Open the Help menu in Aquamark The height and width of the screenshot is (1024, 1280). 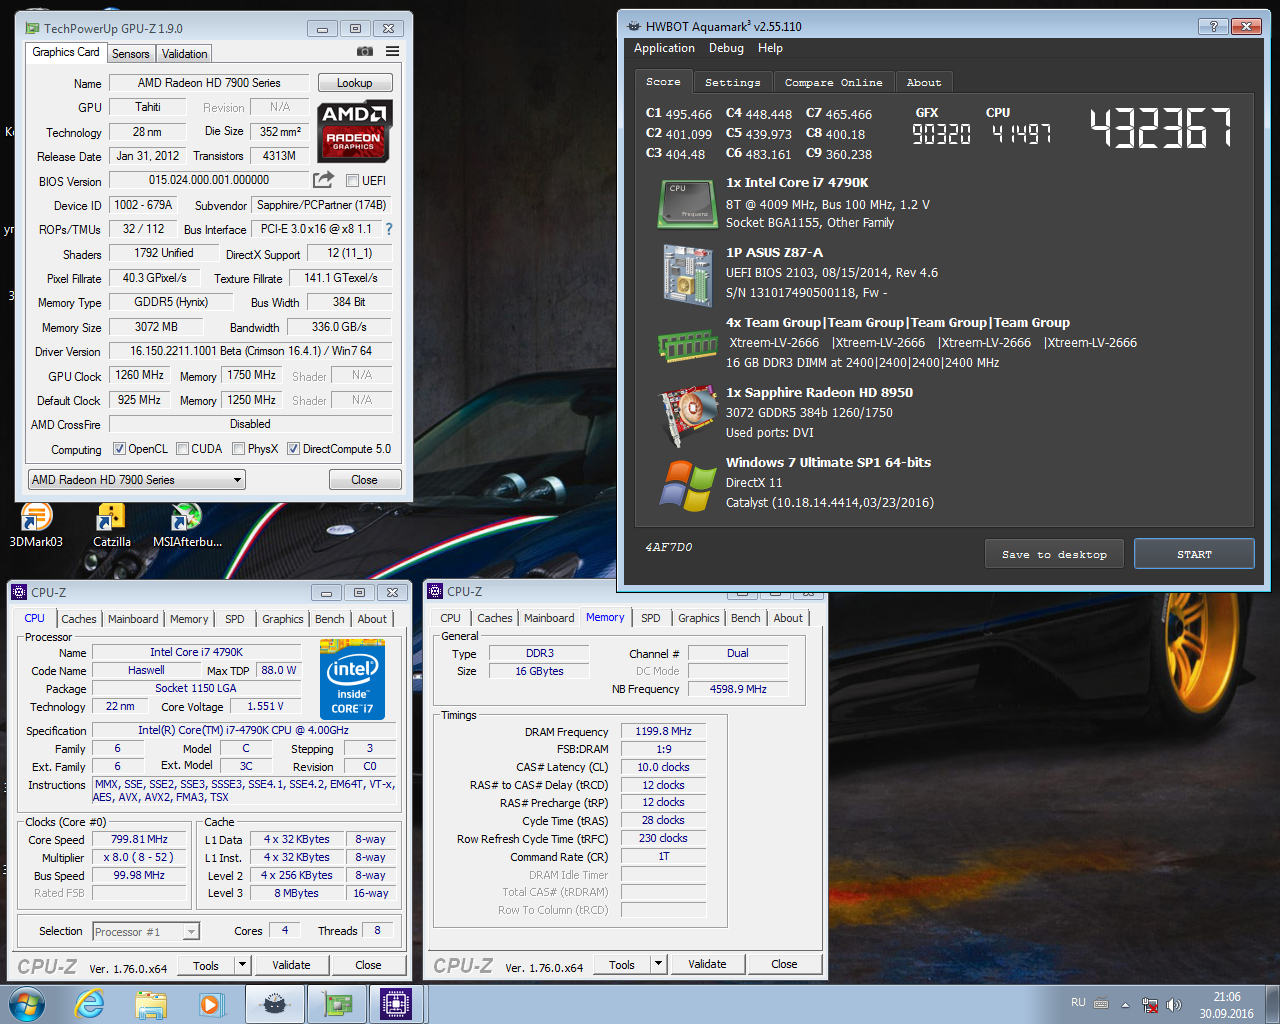pyautogui.click(x=770, y=48)
